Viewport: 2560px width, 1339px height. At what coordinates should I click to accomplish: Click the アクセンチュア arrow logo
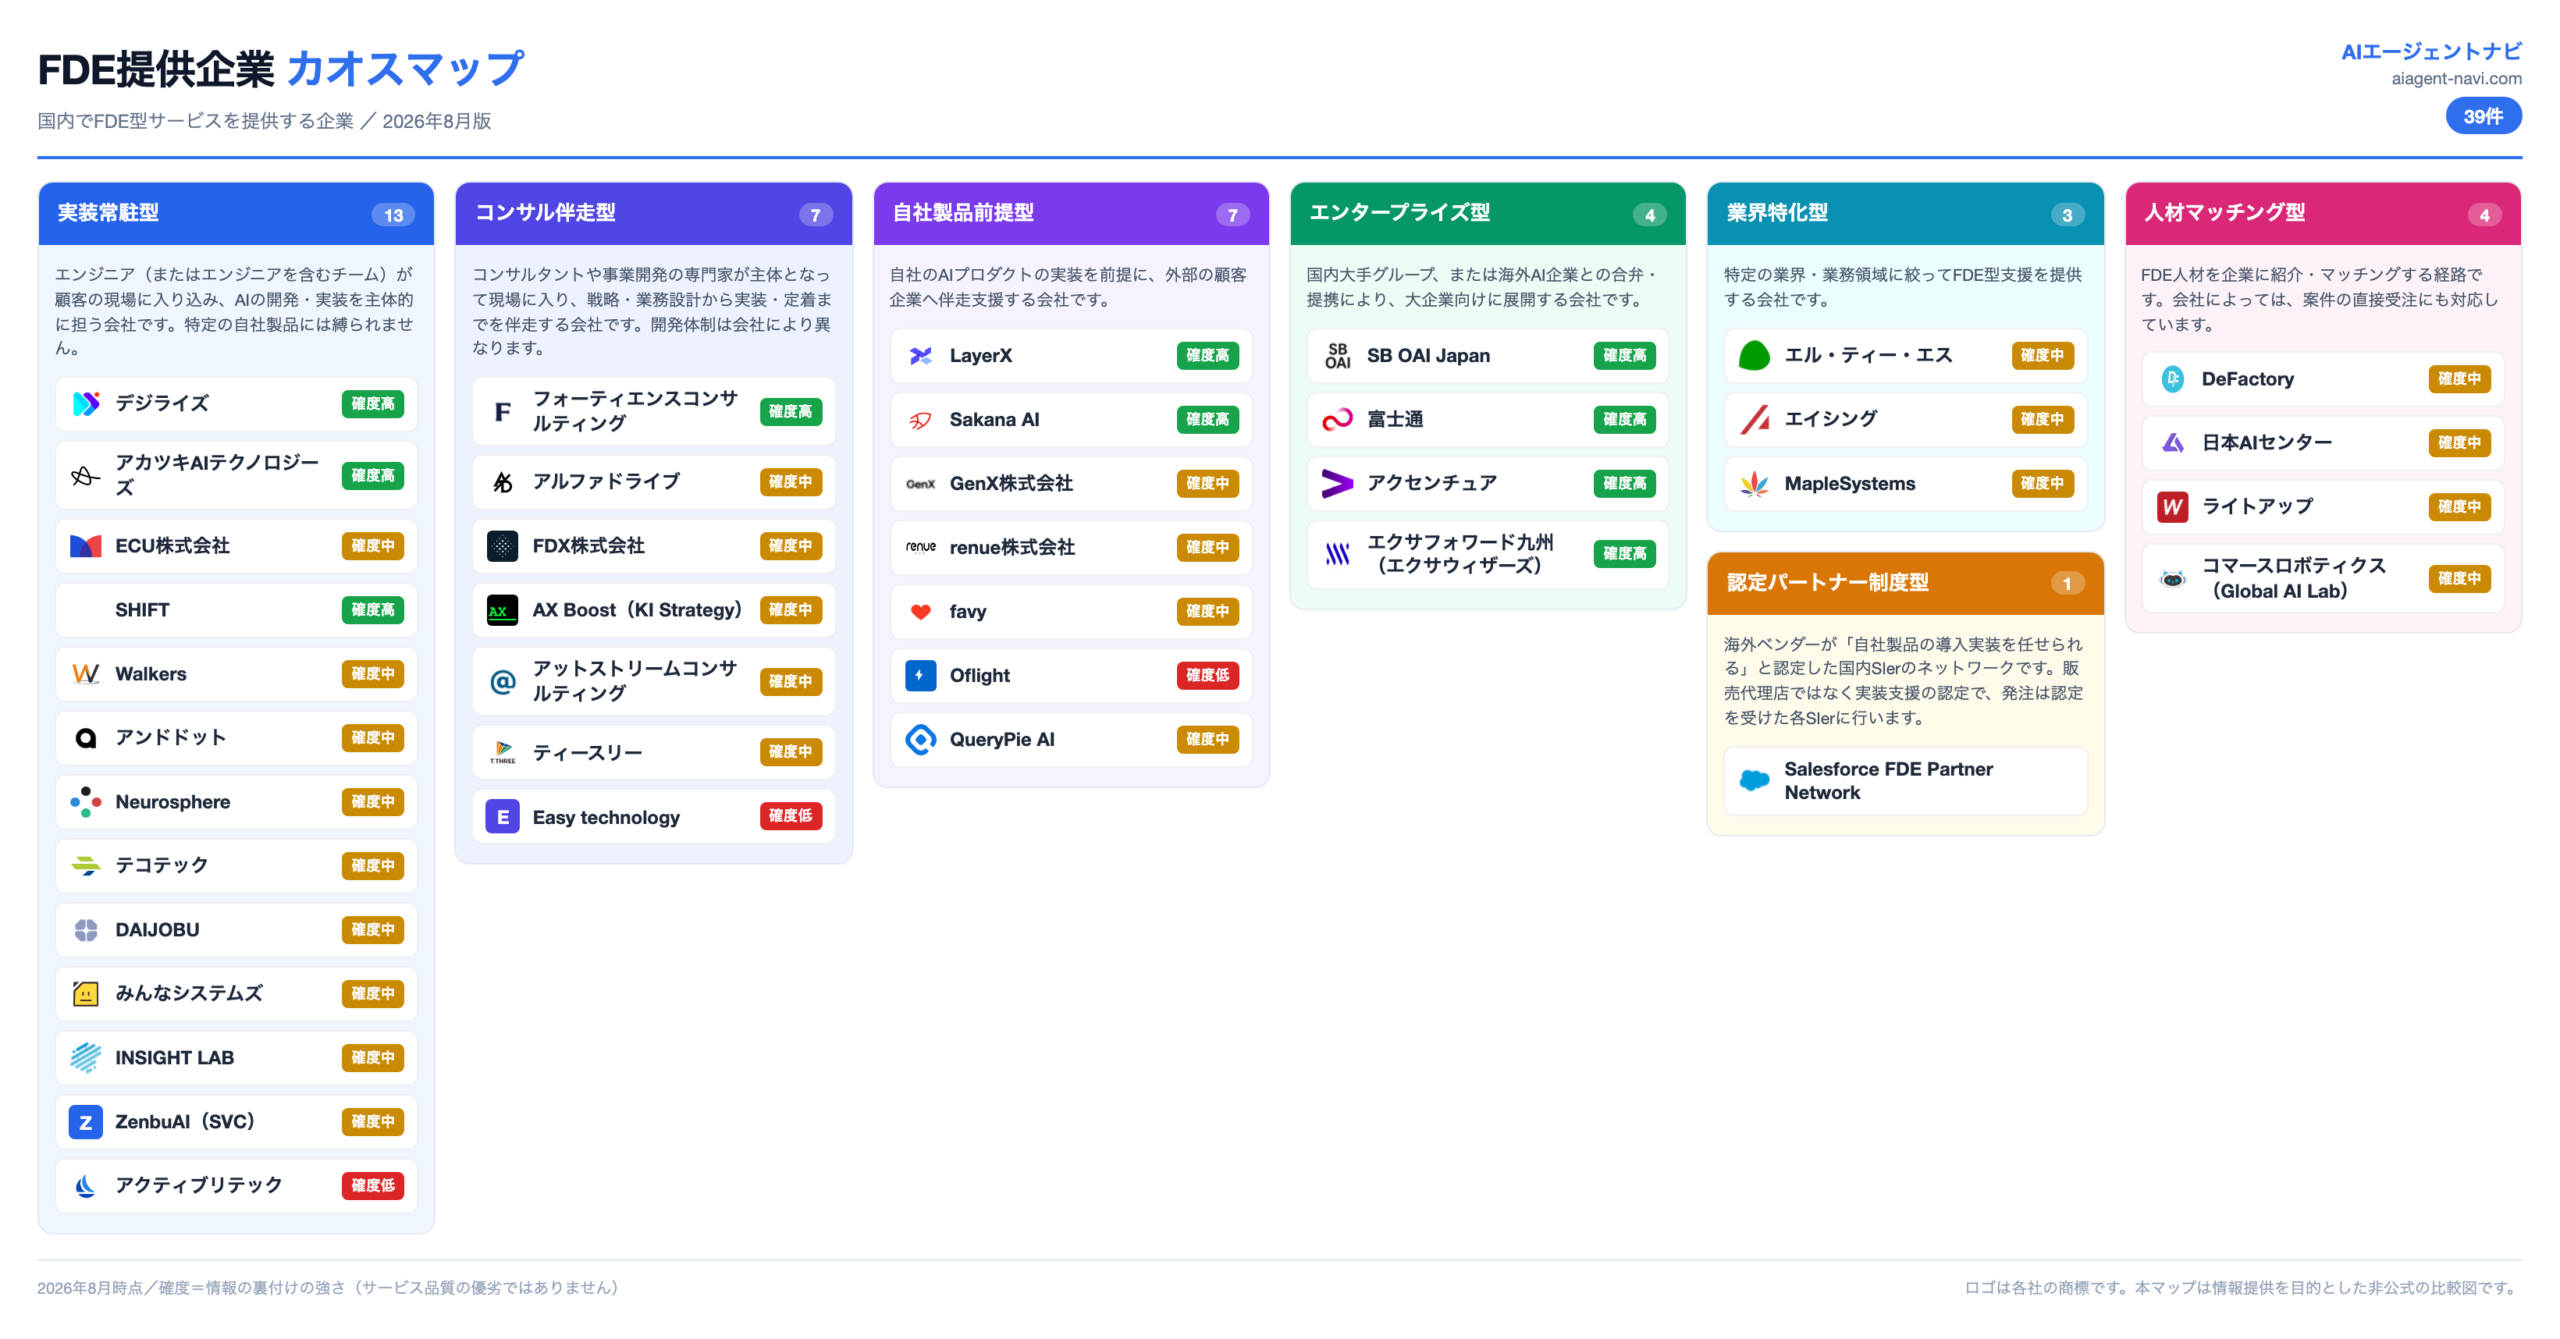coord(1338,484)
